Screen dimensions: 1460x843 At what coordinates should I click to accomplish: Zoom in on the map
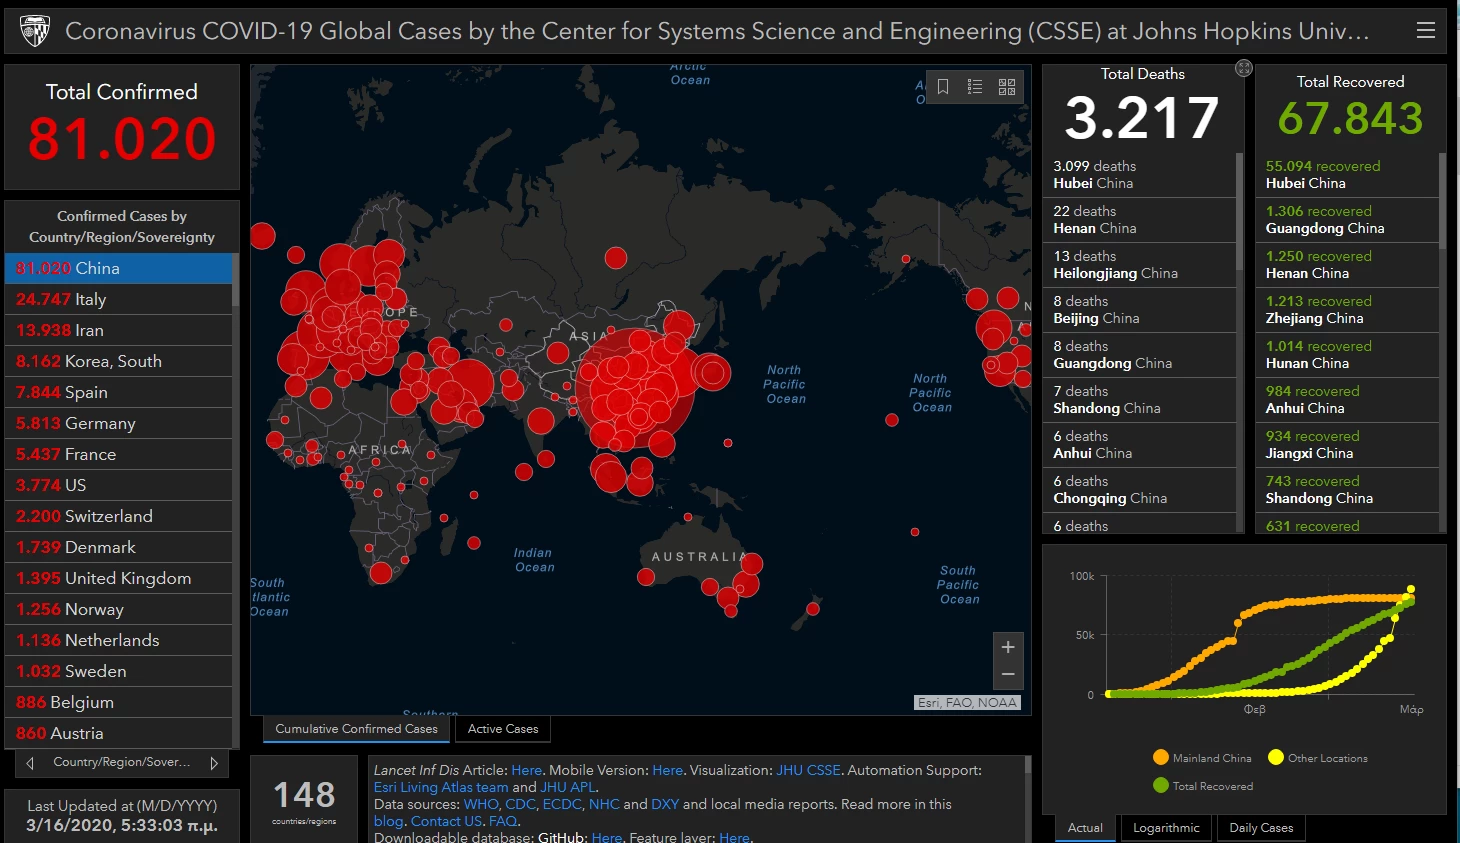pos(1008,647)
